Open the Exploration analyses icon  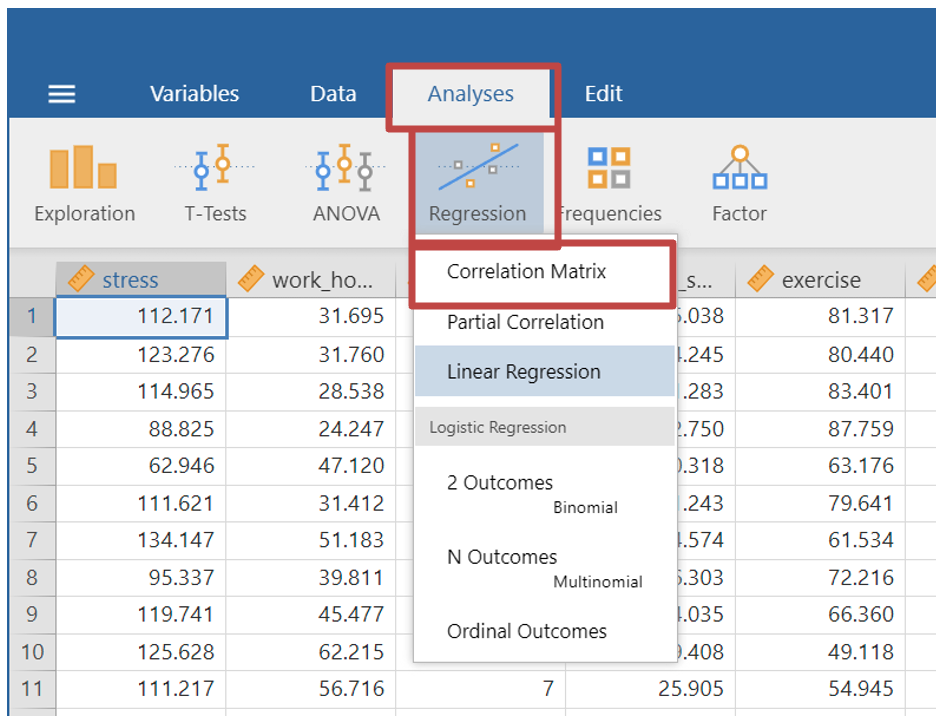click(84, 183)
